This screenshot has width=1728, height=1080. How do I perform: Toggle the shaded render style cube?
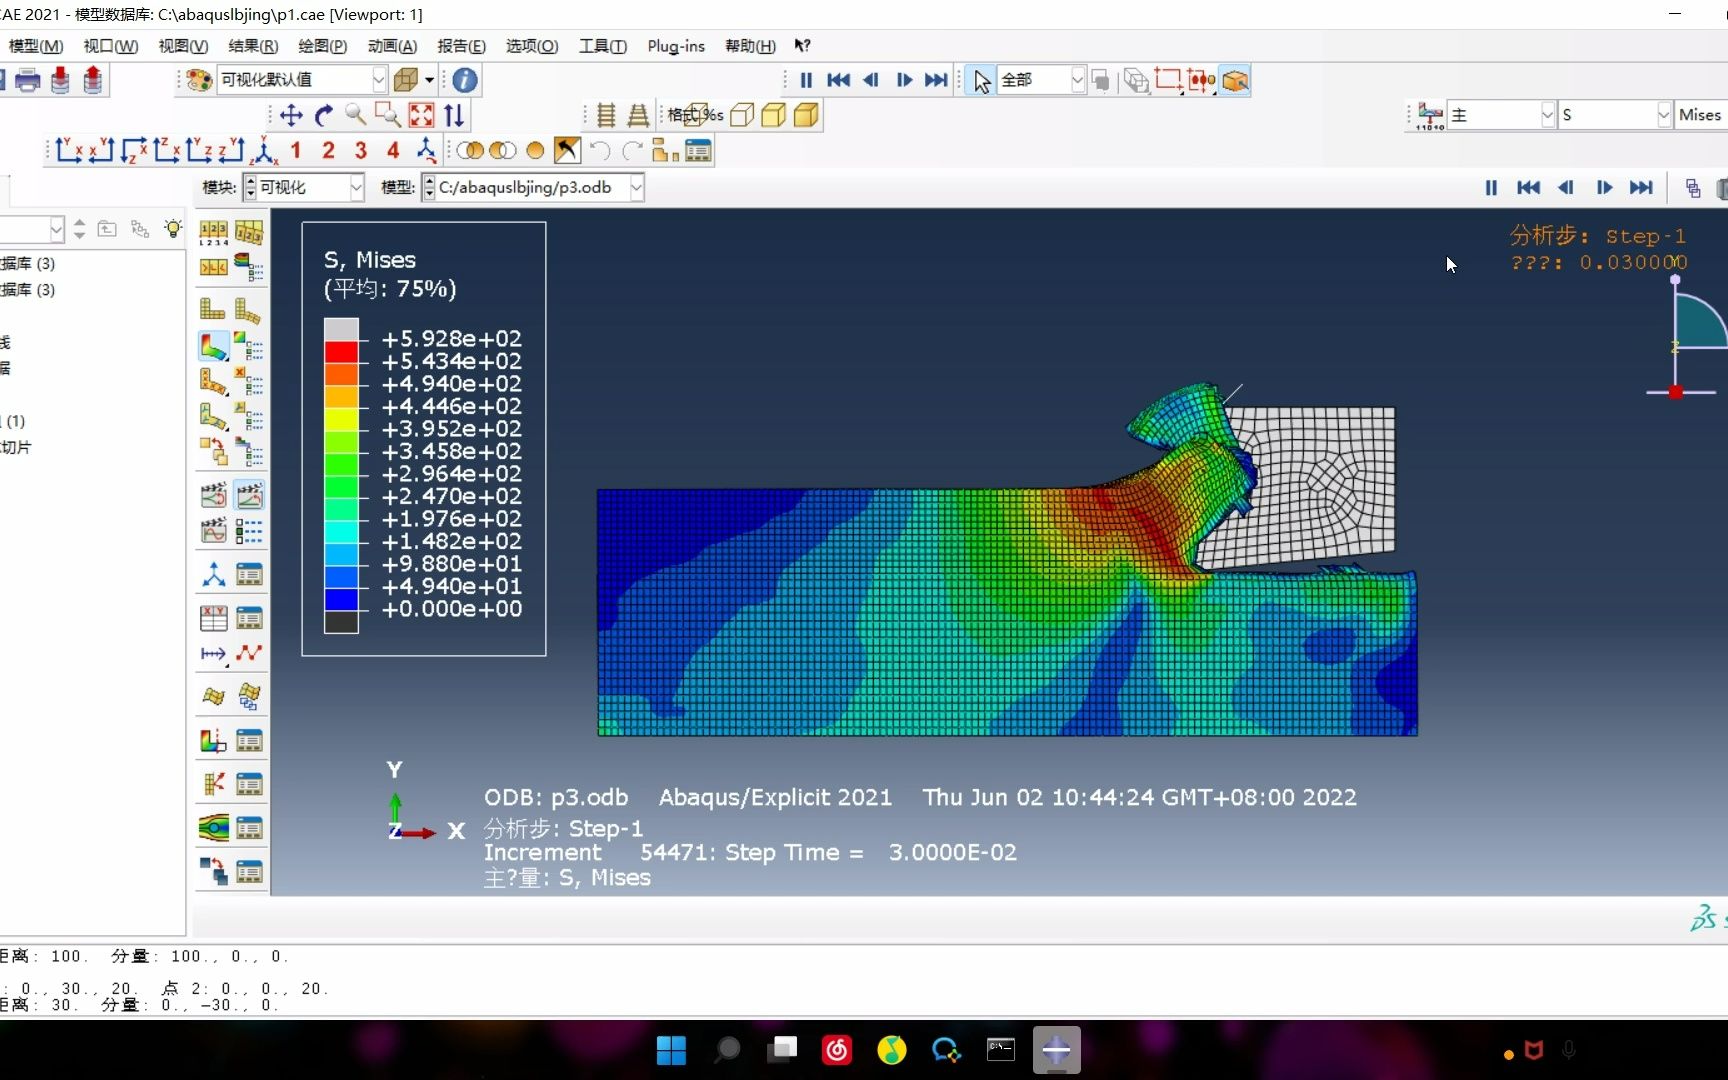pyautogui.click(x=806, y=116)
